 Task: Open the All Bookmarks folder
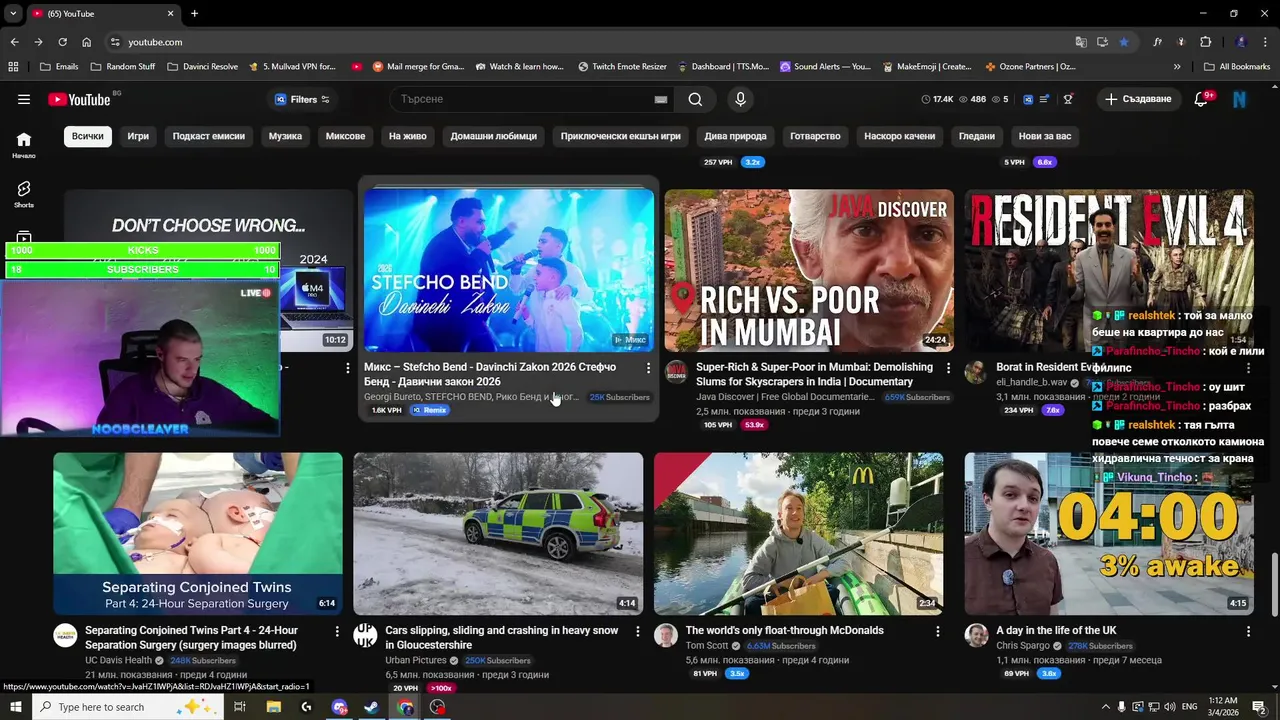pyautogui.click(x=1237, y=67)
